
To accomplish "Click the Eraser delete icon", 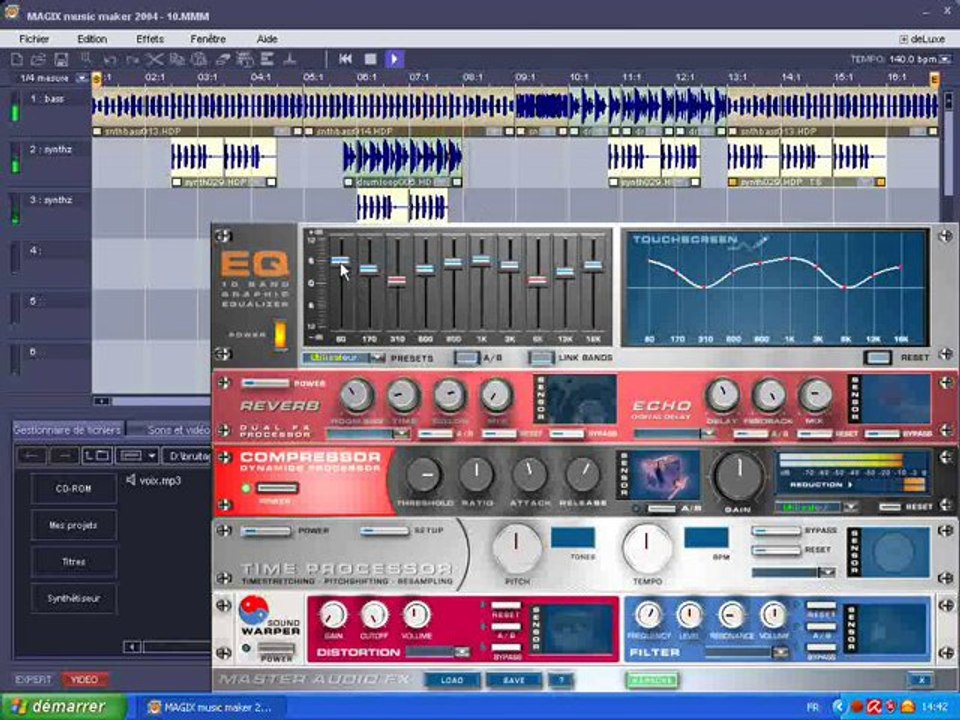I will 222,59.
